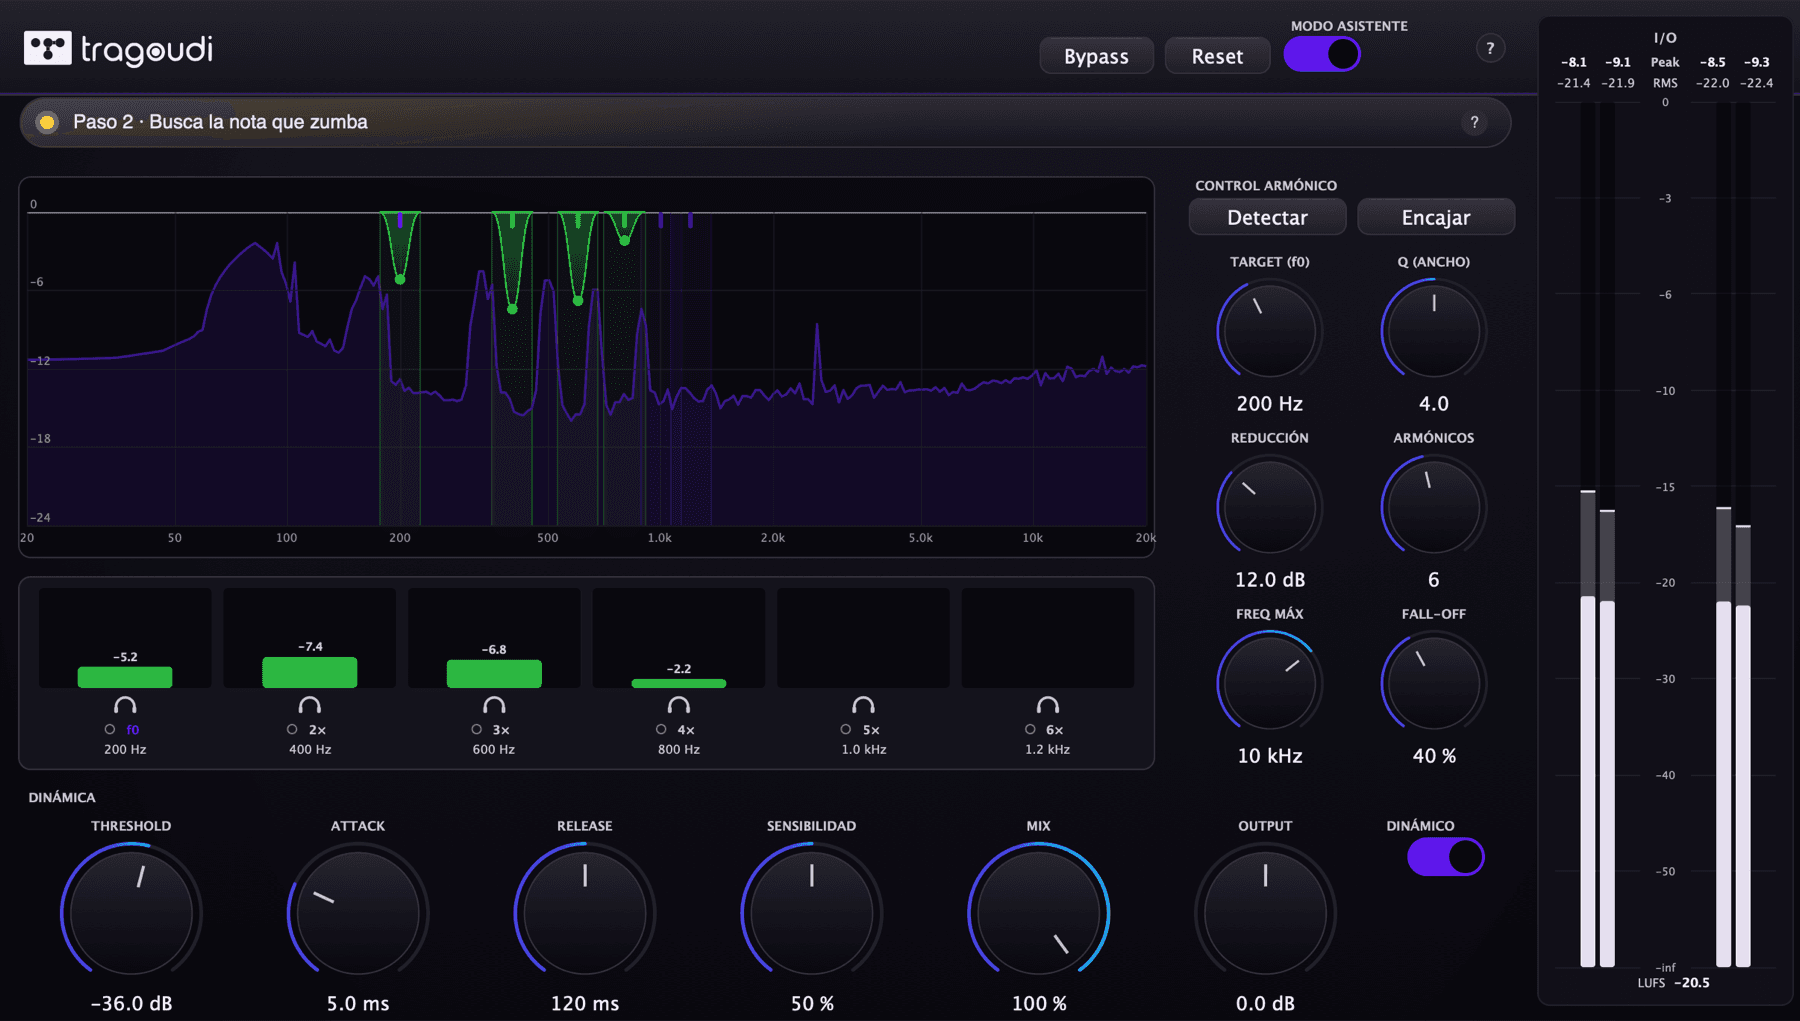
Task: Toggle Modo Asistente switch
Action: tap(1322, 54)
